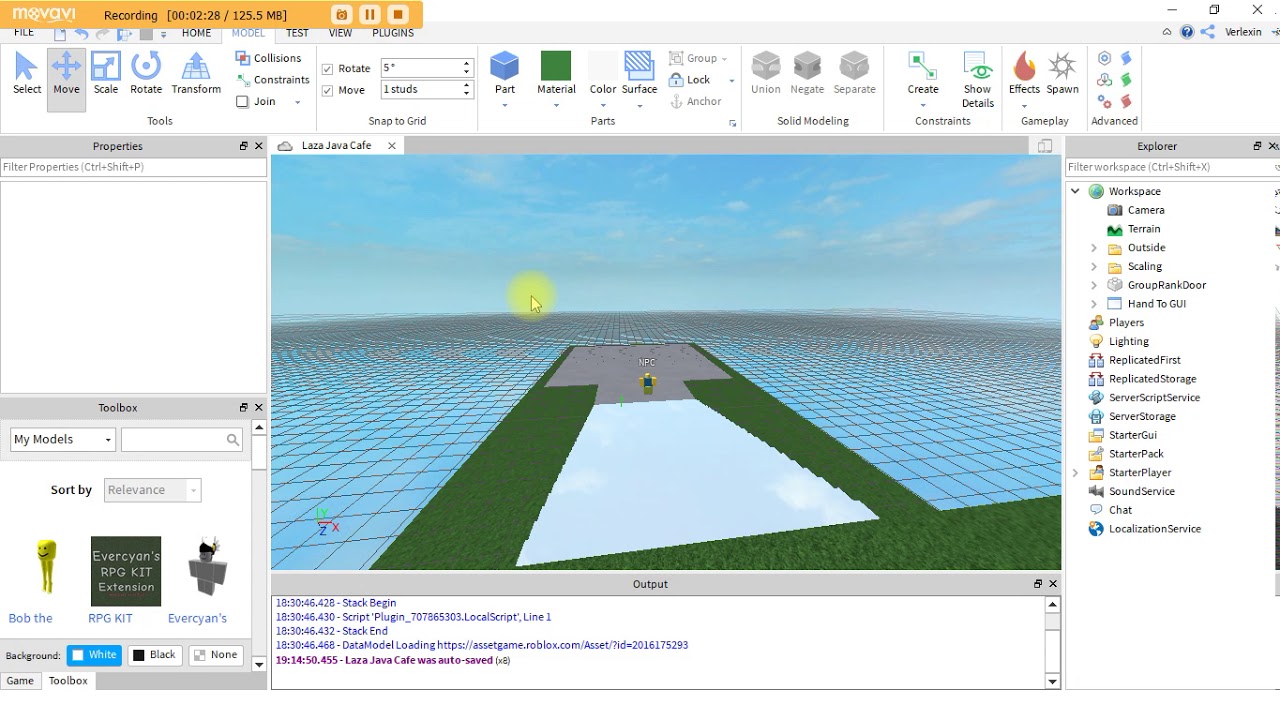The width and height of the screenshot is (1280, 720).
Task: Click the share icon next to Verlexin
Action: click(x=1208, y=32)
